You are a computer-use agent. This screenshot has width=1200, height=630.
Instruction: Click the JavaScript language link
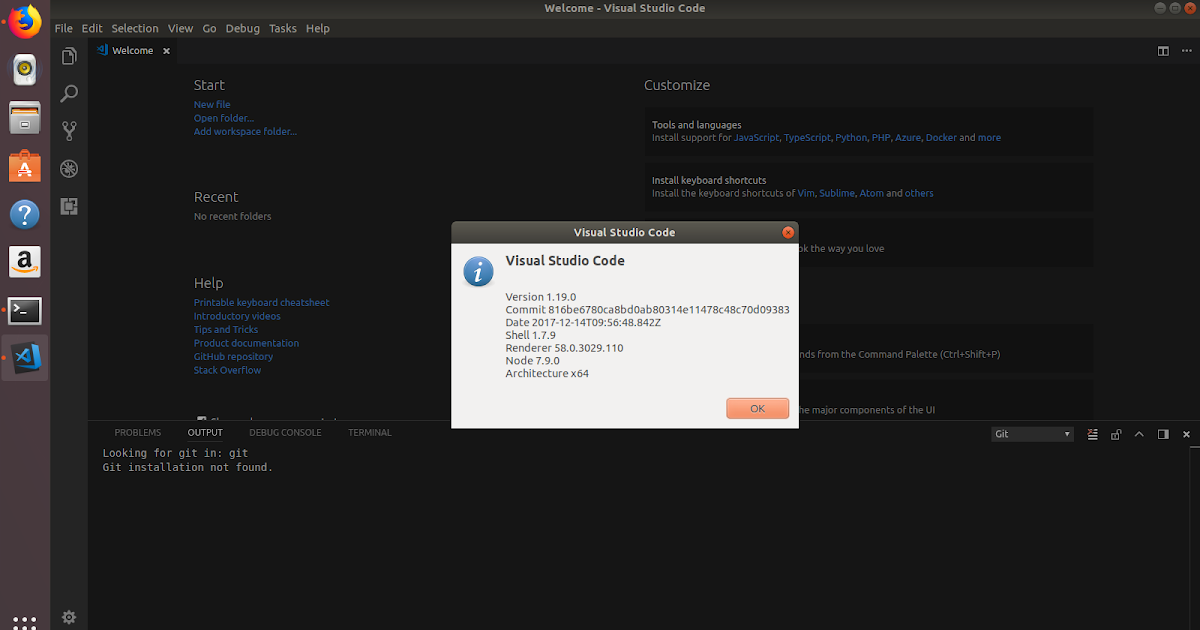pyautogui.click(x=756, y=138)
